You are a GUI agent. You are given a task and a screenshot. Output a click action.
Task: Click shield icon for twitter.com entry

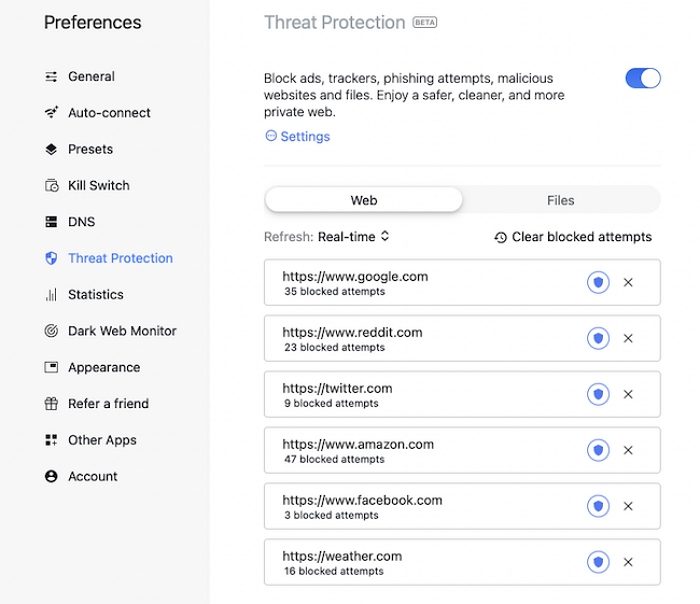[x=598, y=395]
